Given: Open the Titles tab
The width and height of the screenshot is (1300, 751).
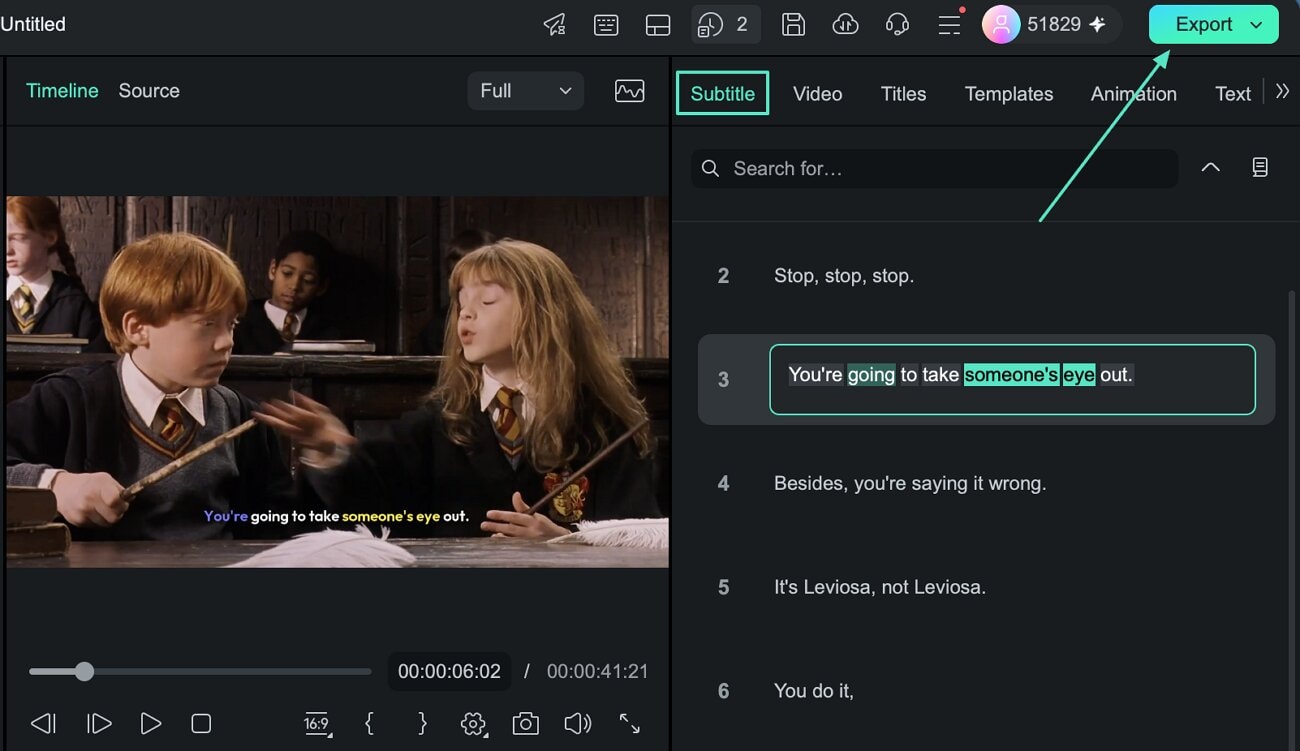Looking at the screenshot, I should coord(903,94).
